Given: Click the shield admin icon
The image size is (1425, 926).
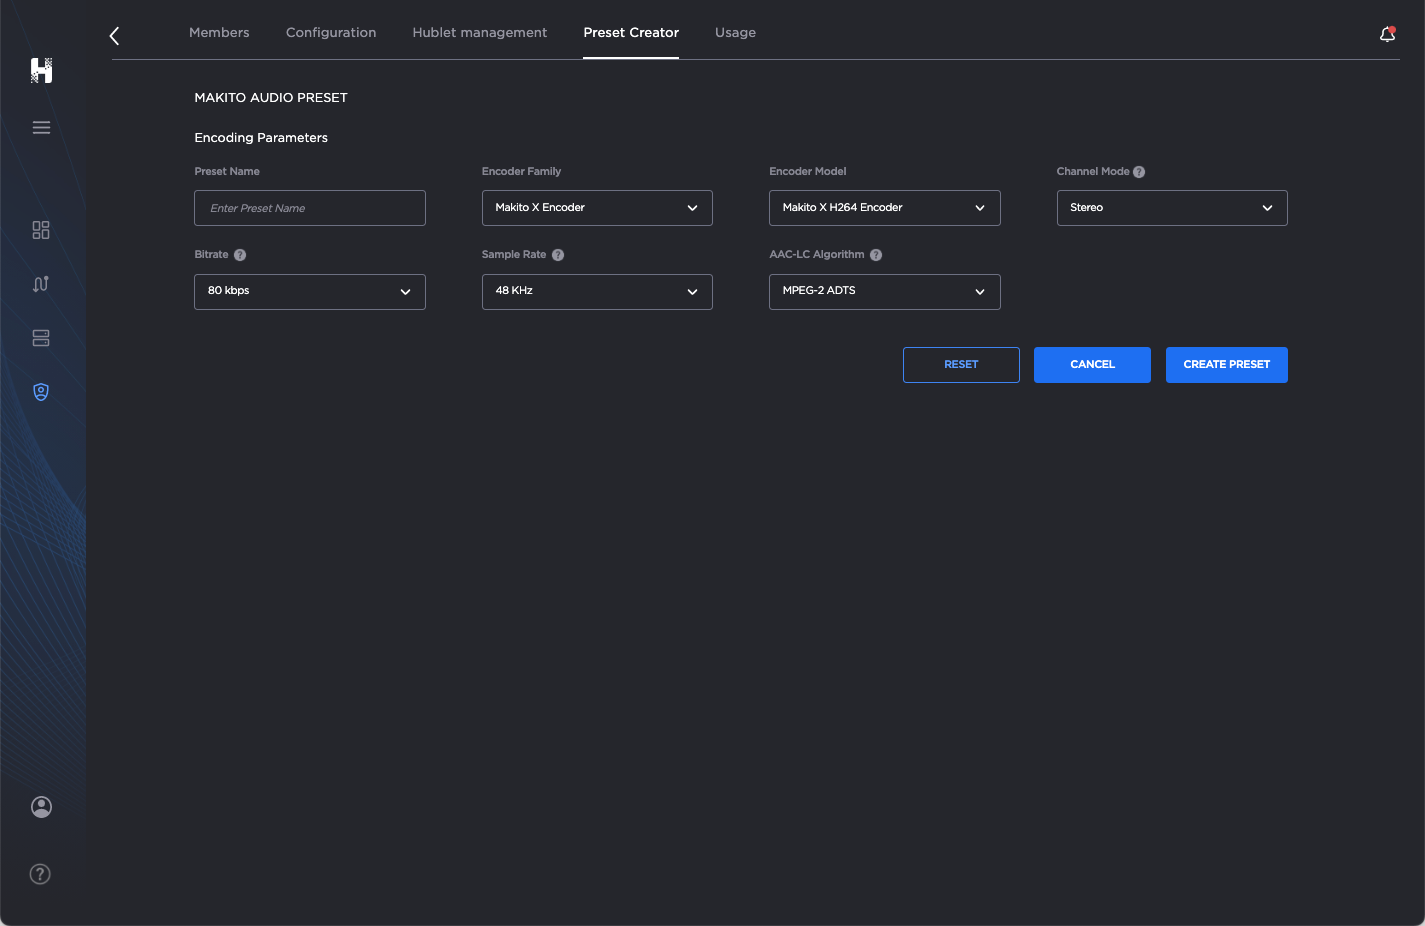Looking at the screenshot, I should [x=41, y=392].
